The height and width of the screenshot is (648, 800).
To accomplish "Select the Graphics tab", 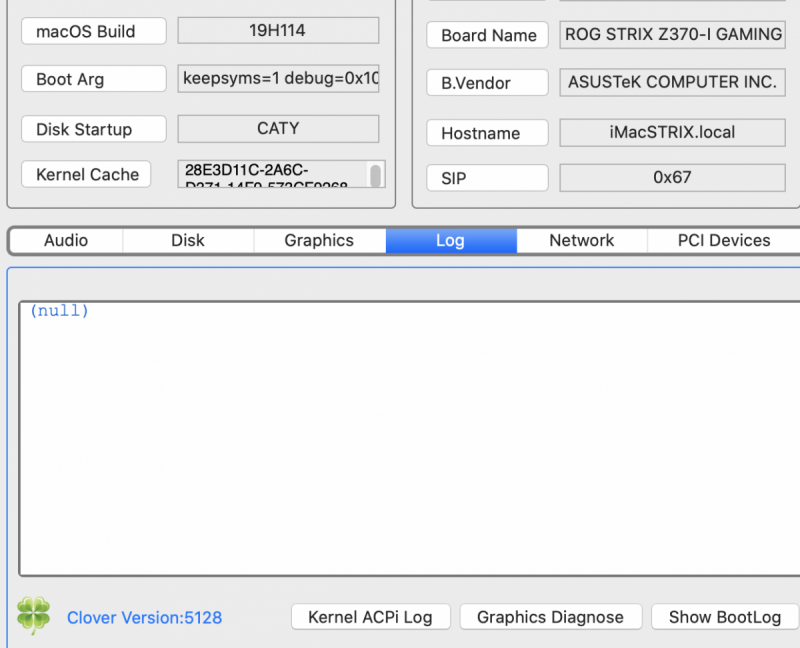I will click(319, 241).
